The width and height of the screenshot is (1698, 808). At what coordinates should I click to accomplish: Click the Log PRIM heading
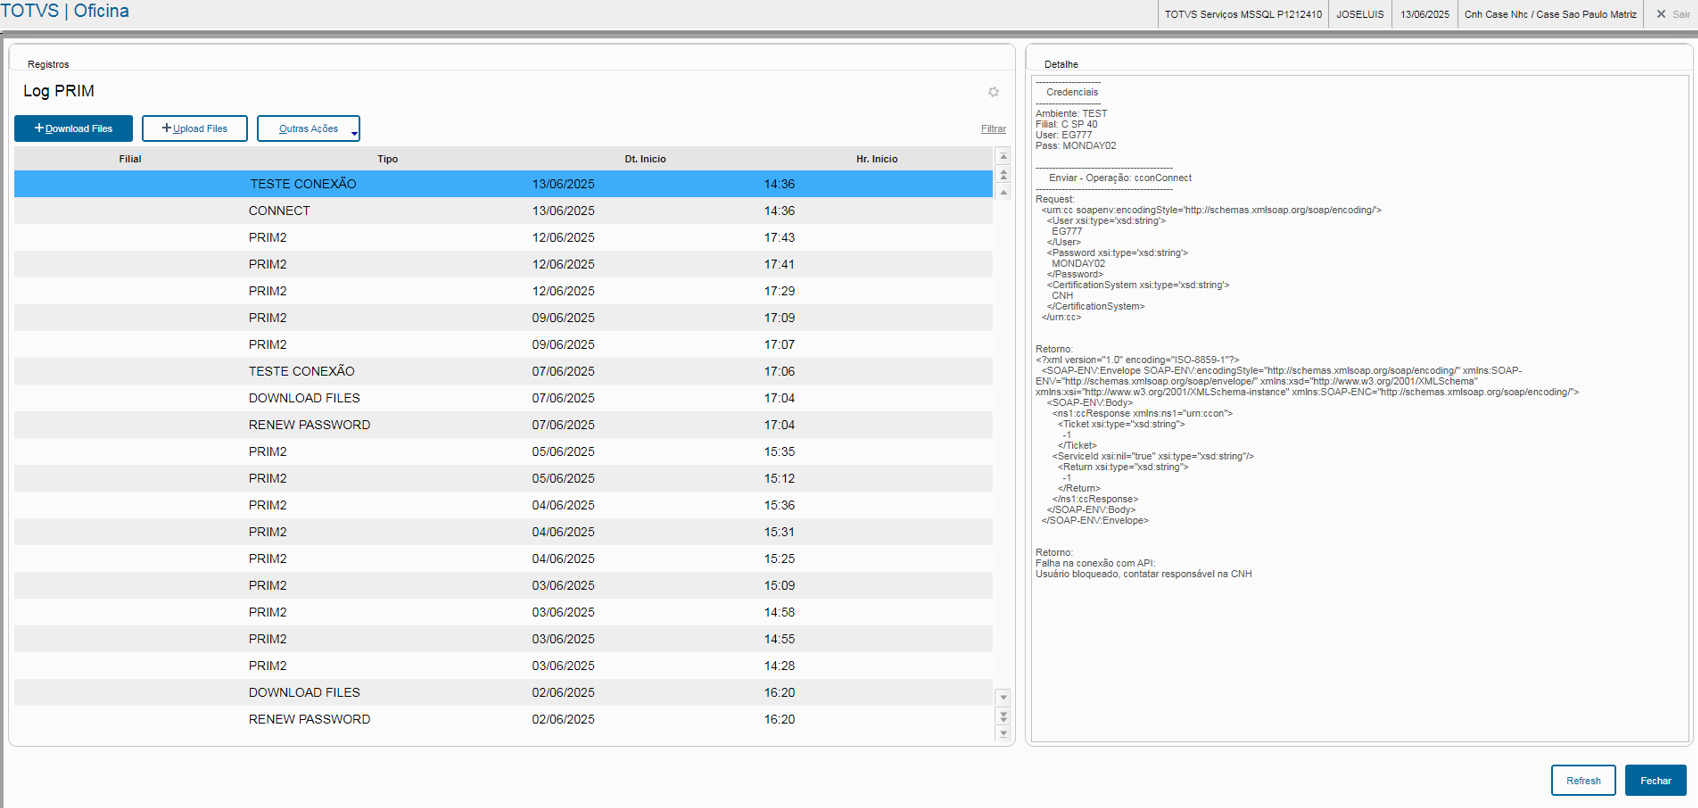pos(59,91)
